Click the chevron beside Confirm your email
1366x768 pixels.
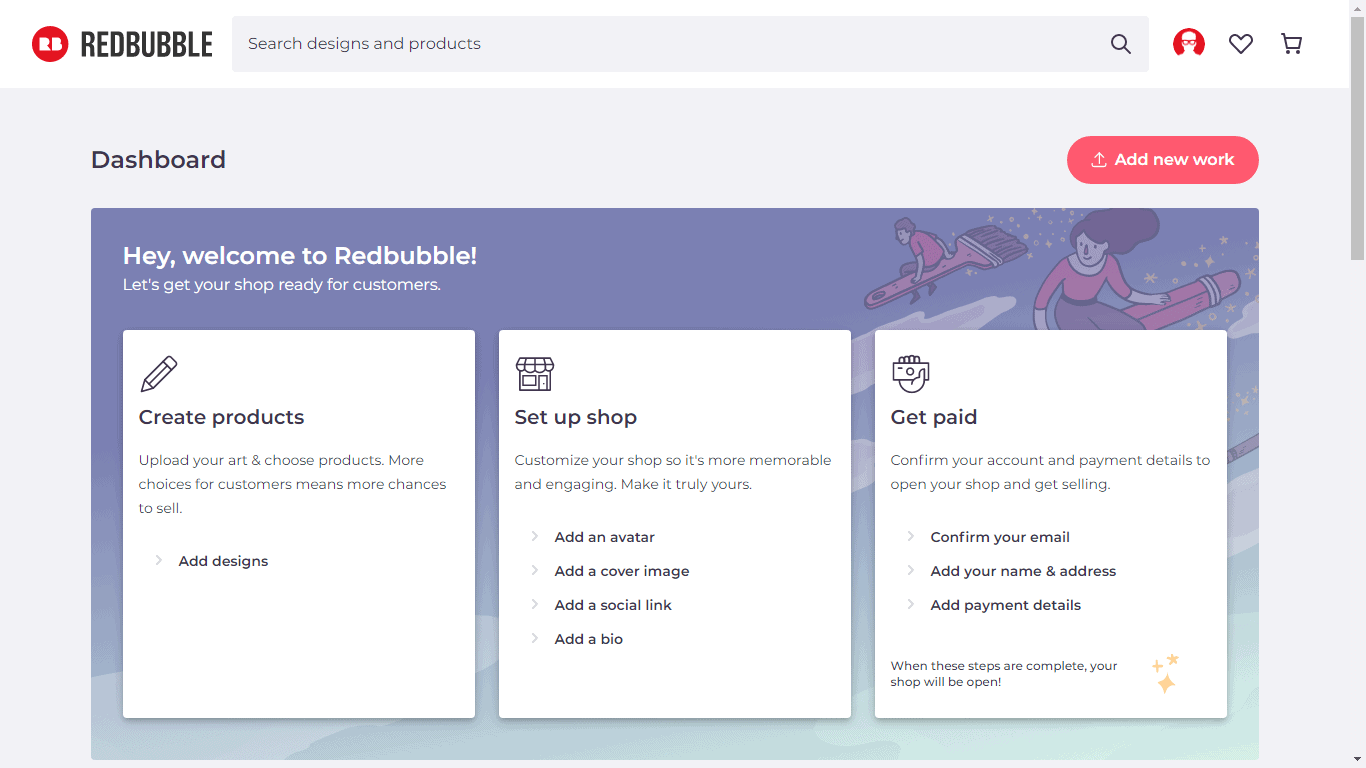pos(910,536)
